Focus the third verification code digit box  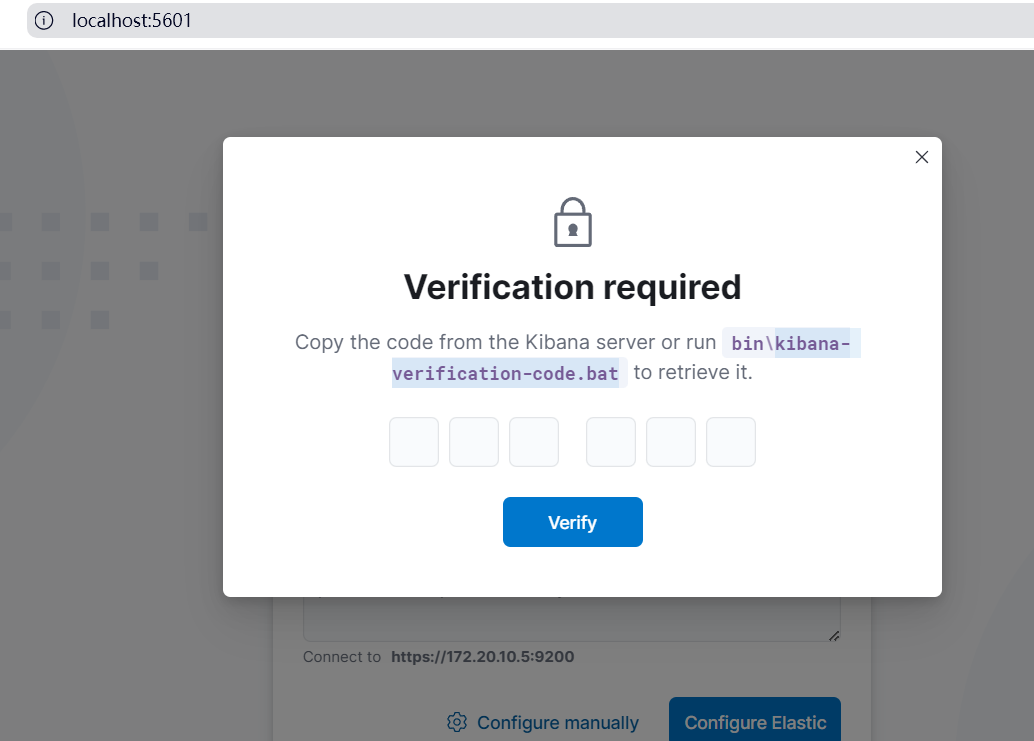point(534,442)
